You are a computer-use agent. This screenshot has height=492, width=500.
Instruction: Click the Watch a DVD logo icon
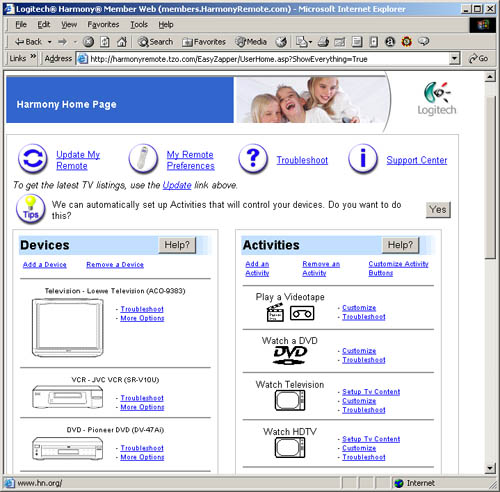290,355
